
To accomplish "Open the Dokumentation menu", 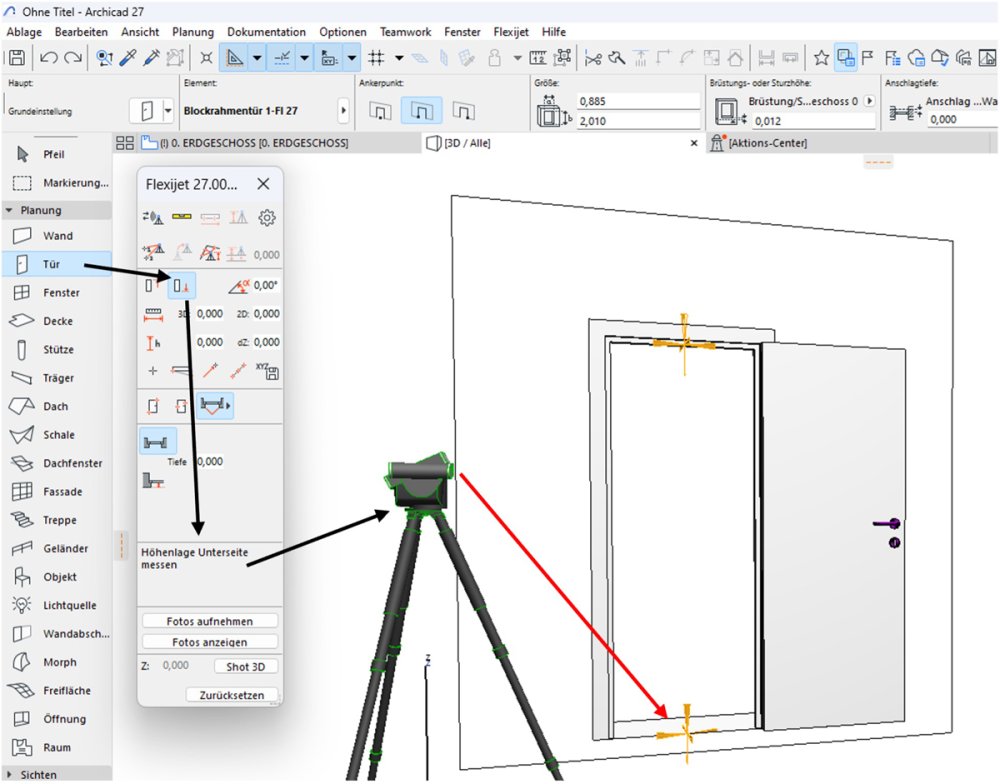I will pos(267,31).
